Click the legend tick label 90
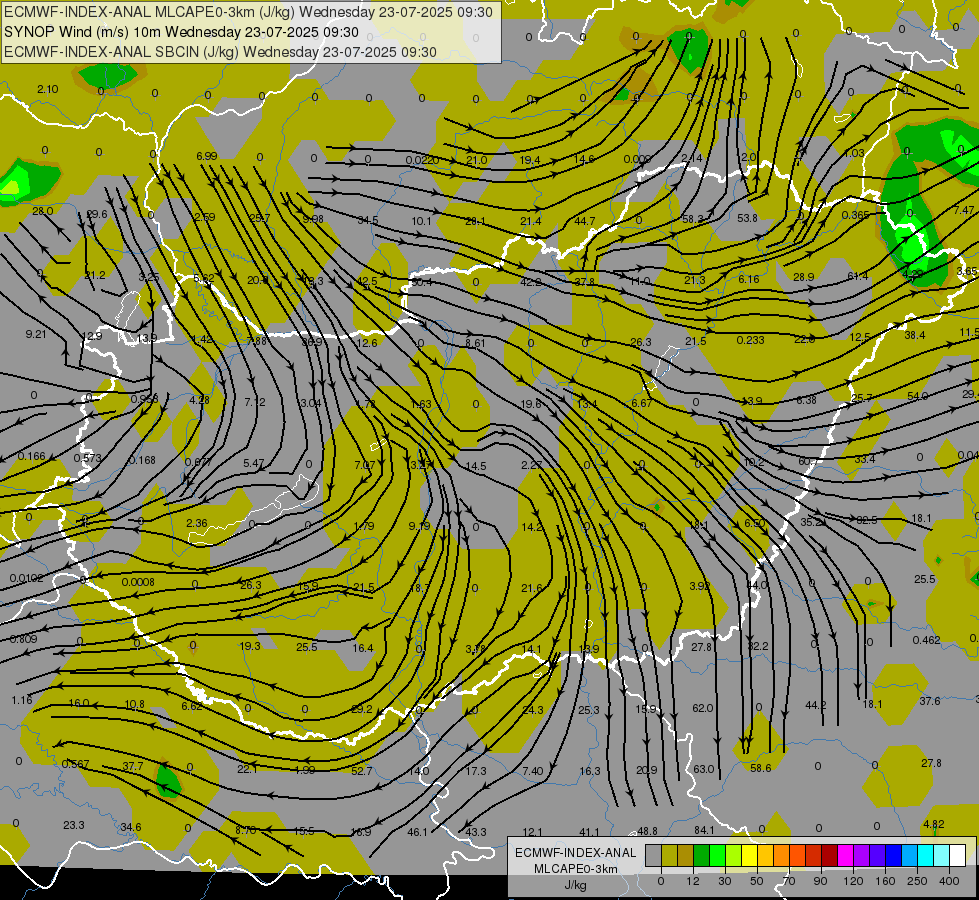 pos(820,881)
